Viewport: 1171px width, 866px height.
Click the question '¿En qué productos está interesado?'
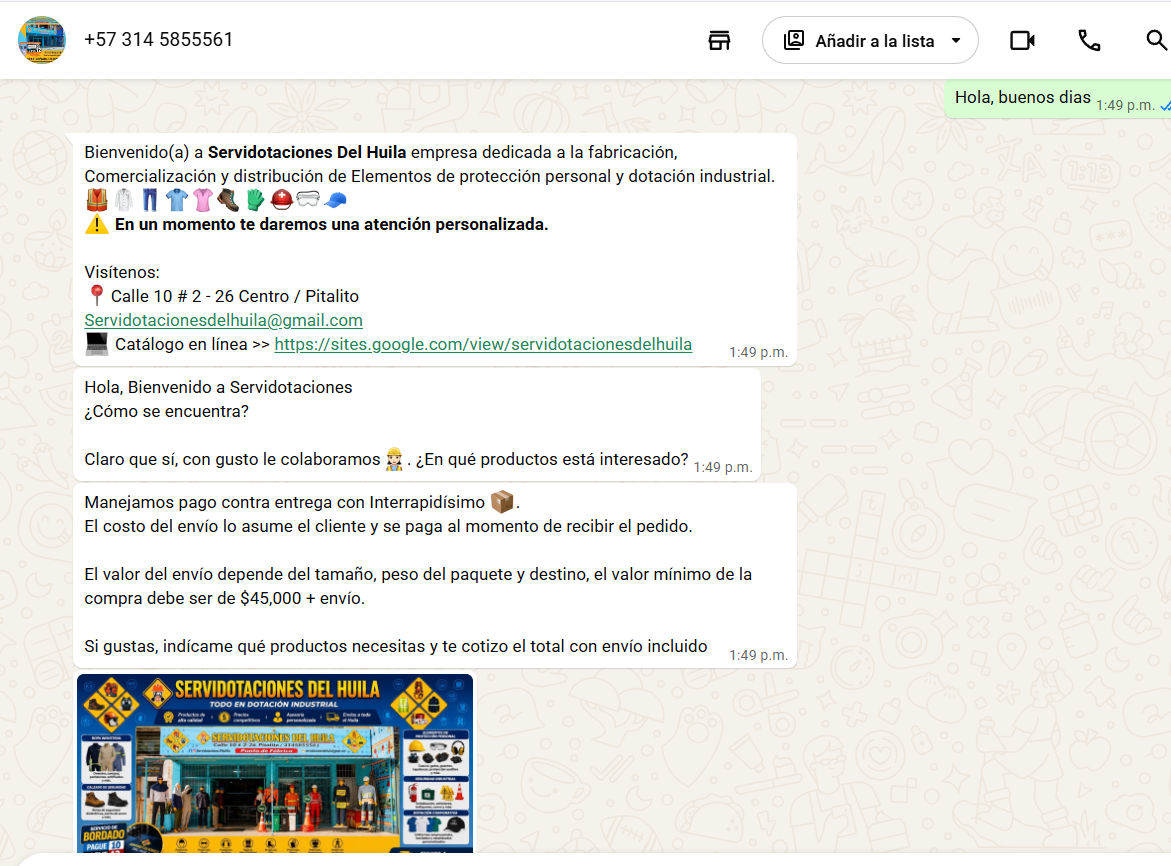(x=552, y=459)
